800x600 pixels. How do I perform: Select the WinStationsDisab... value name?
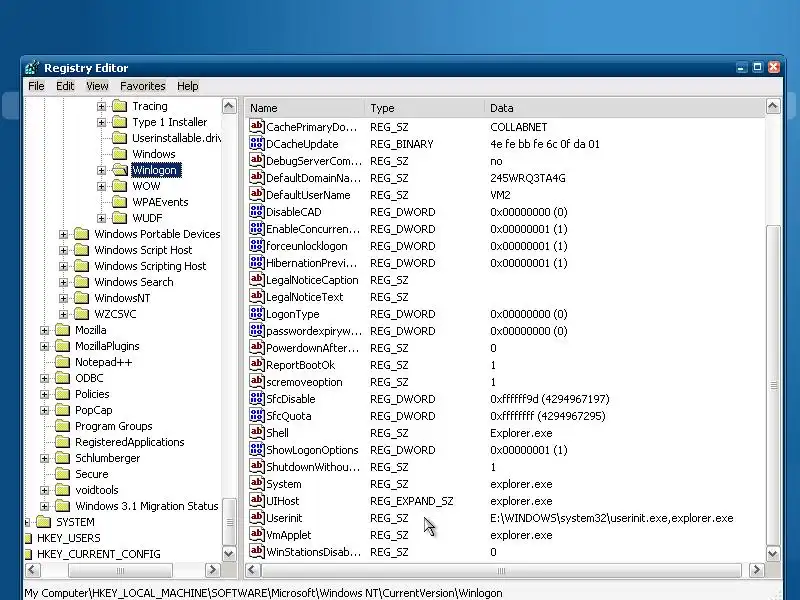[313, 552]
